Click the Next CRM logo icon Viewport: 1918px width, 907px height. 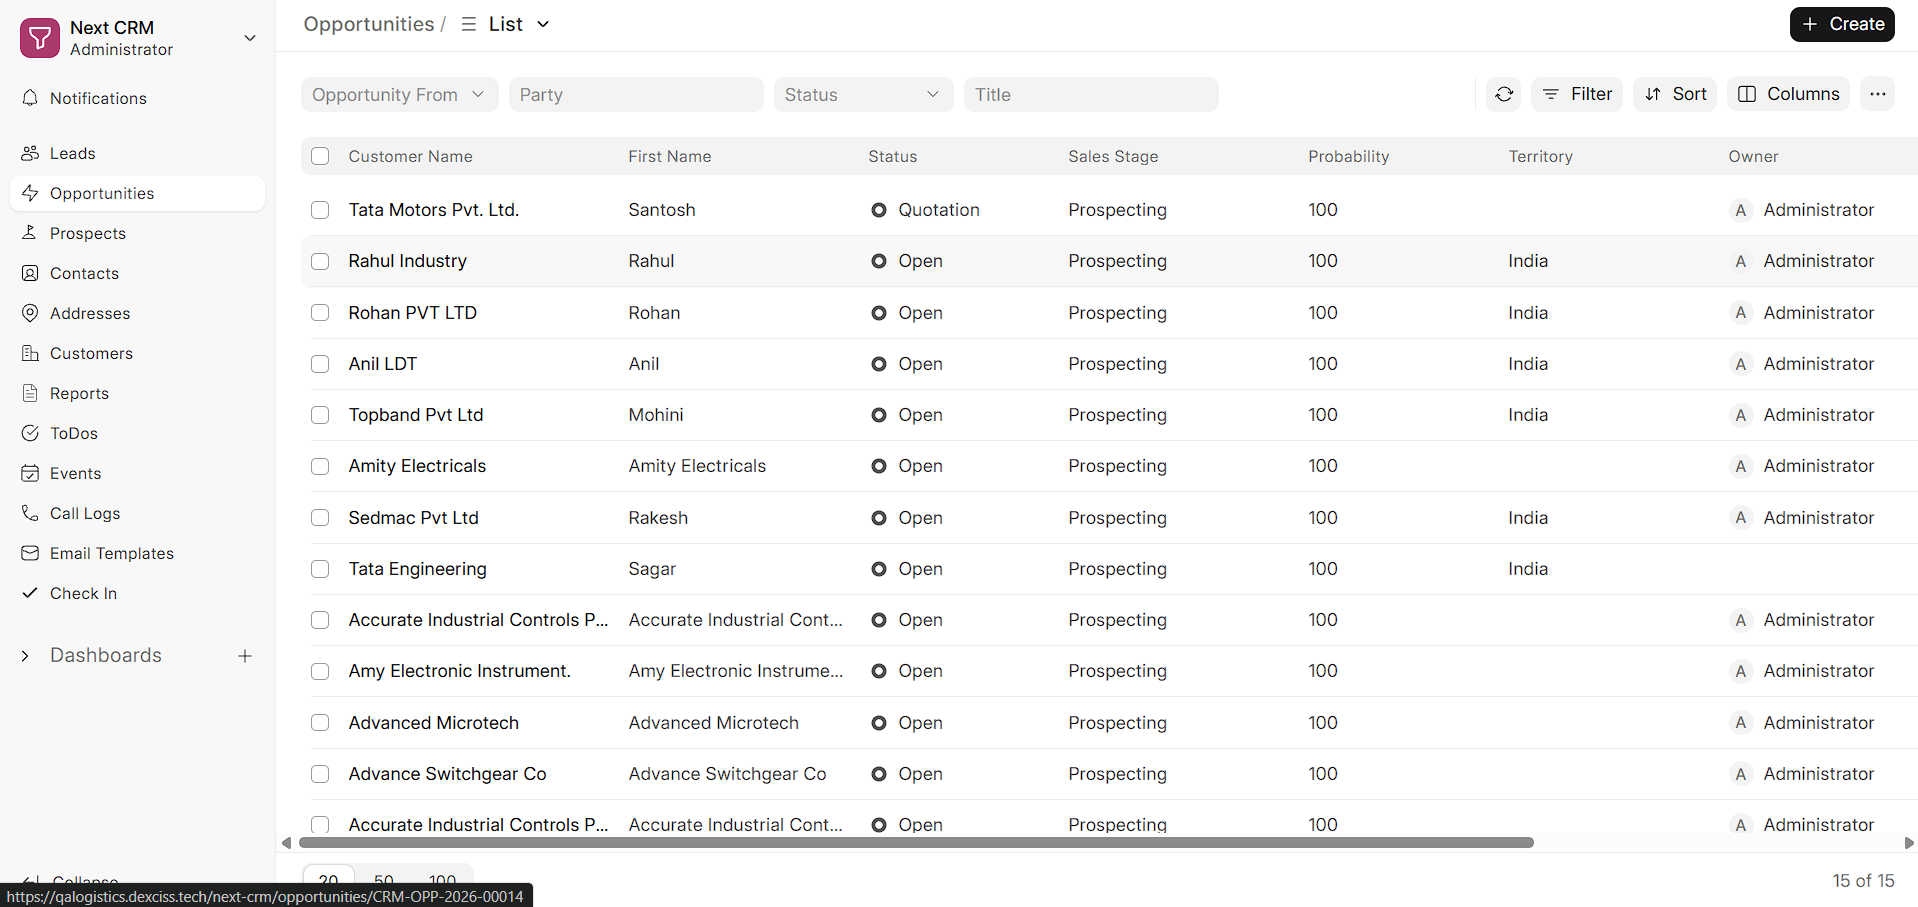click(x=40, y=38)
